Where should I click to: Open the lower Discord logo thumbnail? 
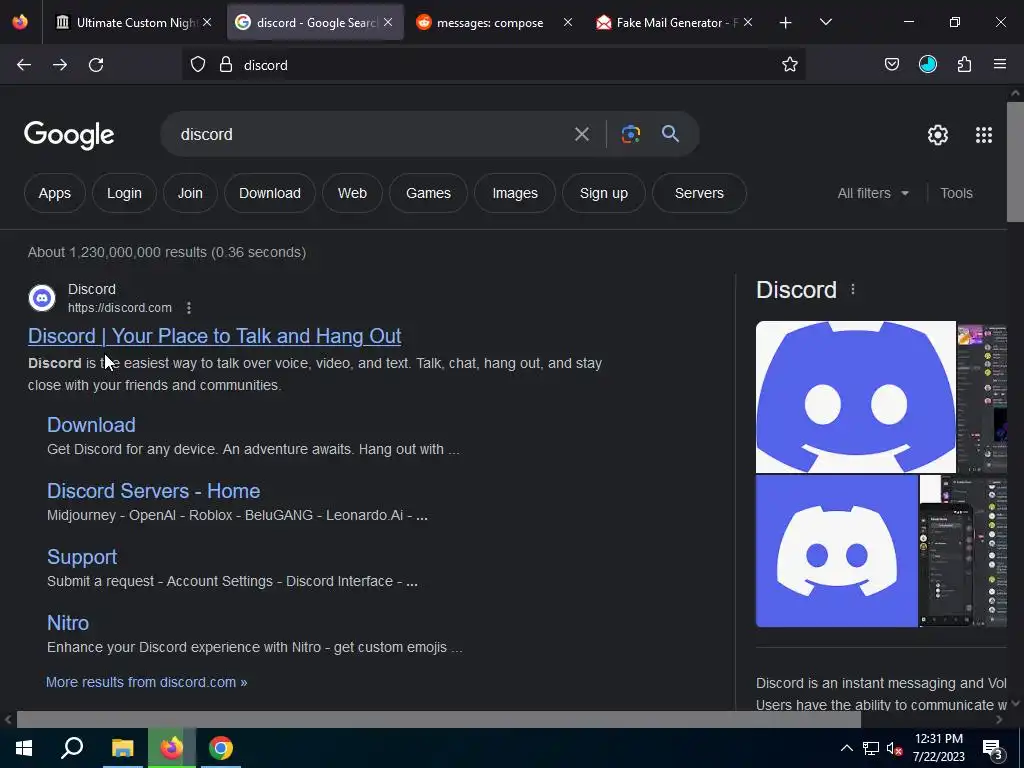pos(837,551)
